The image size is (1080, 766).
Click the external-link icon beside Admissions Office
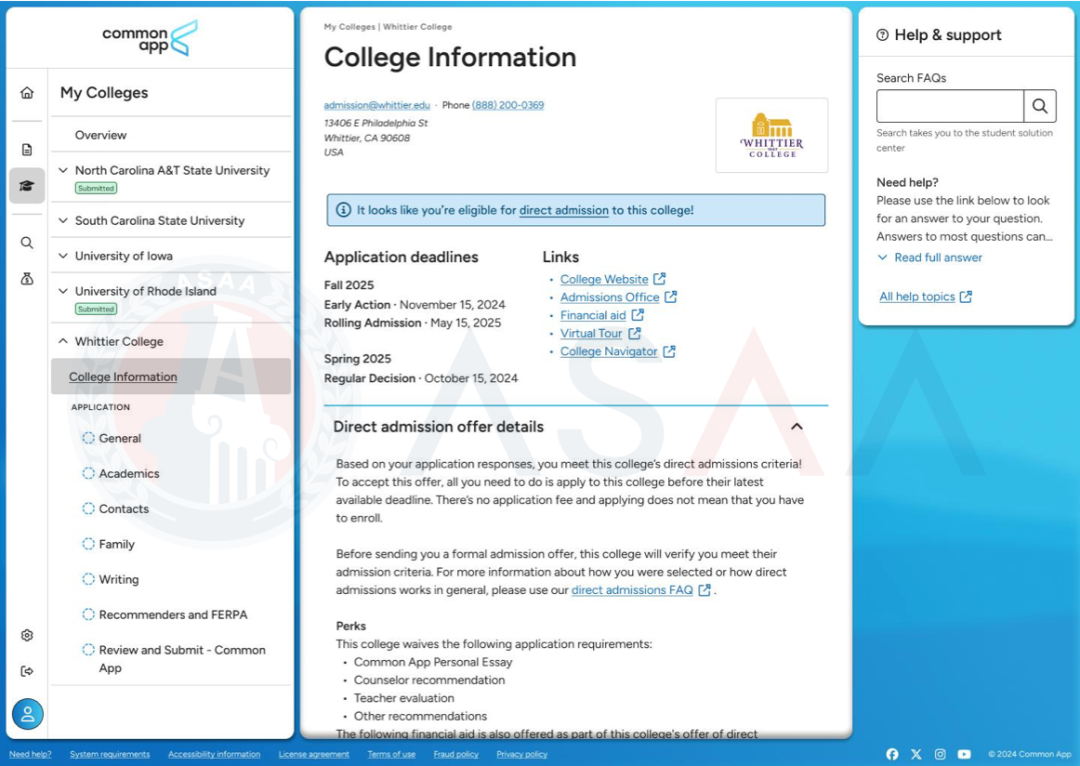pyautogui.click(x=671, y=297)
